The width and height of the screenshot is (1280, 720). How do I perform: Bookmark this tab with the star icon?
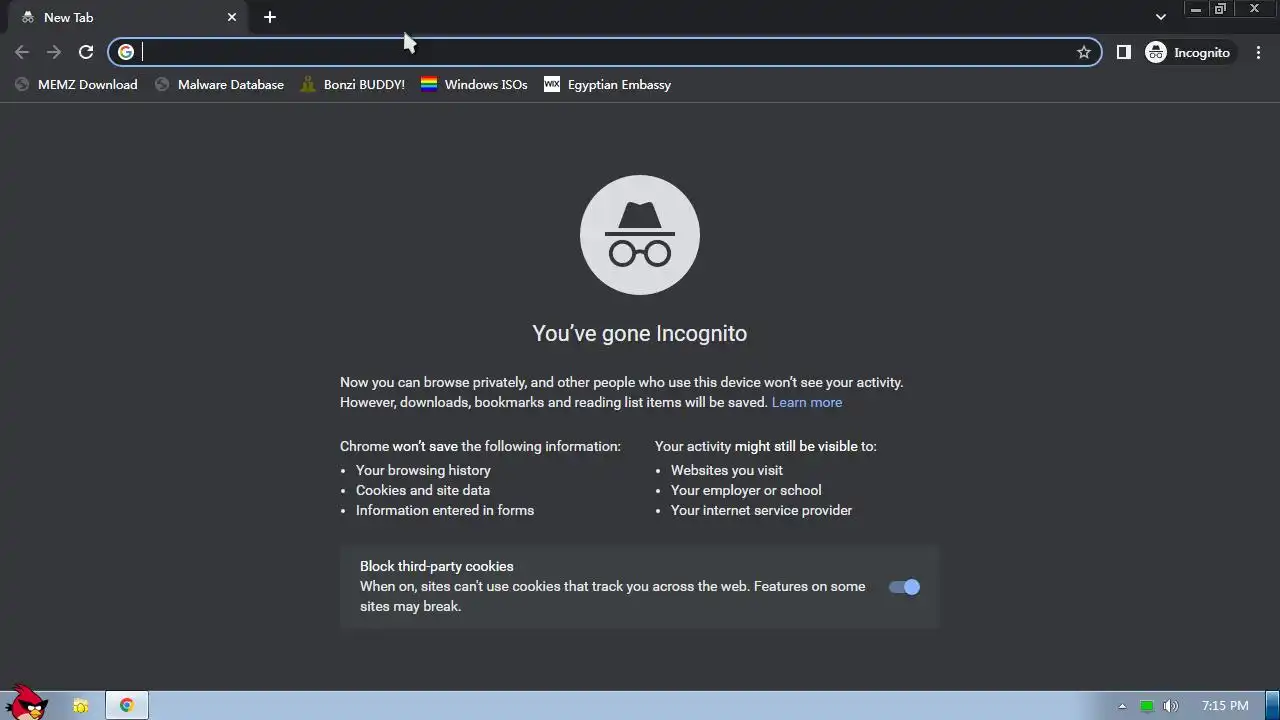click(1084, 52)
